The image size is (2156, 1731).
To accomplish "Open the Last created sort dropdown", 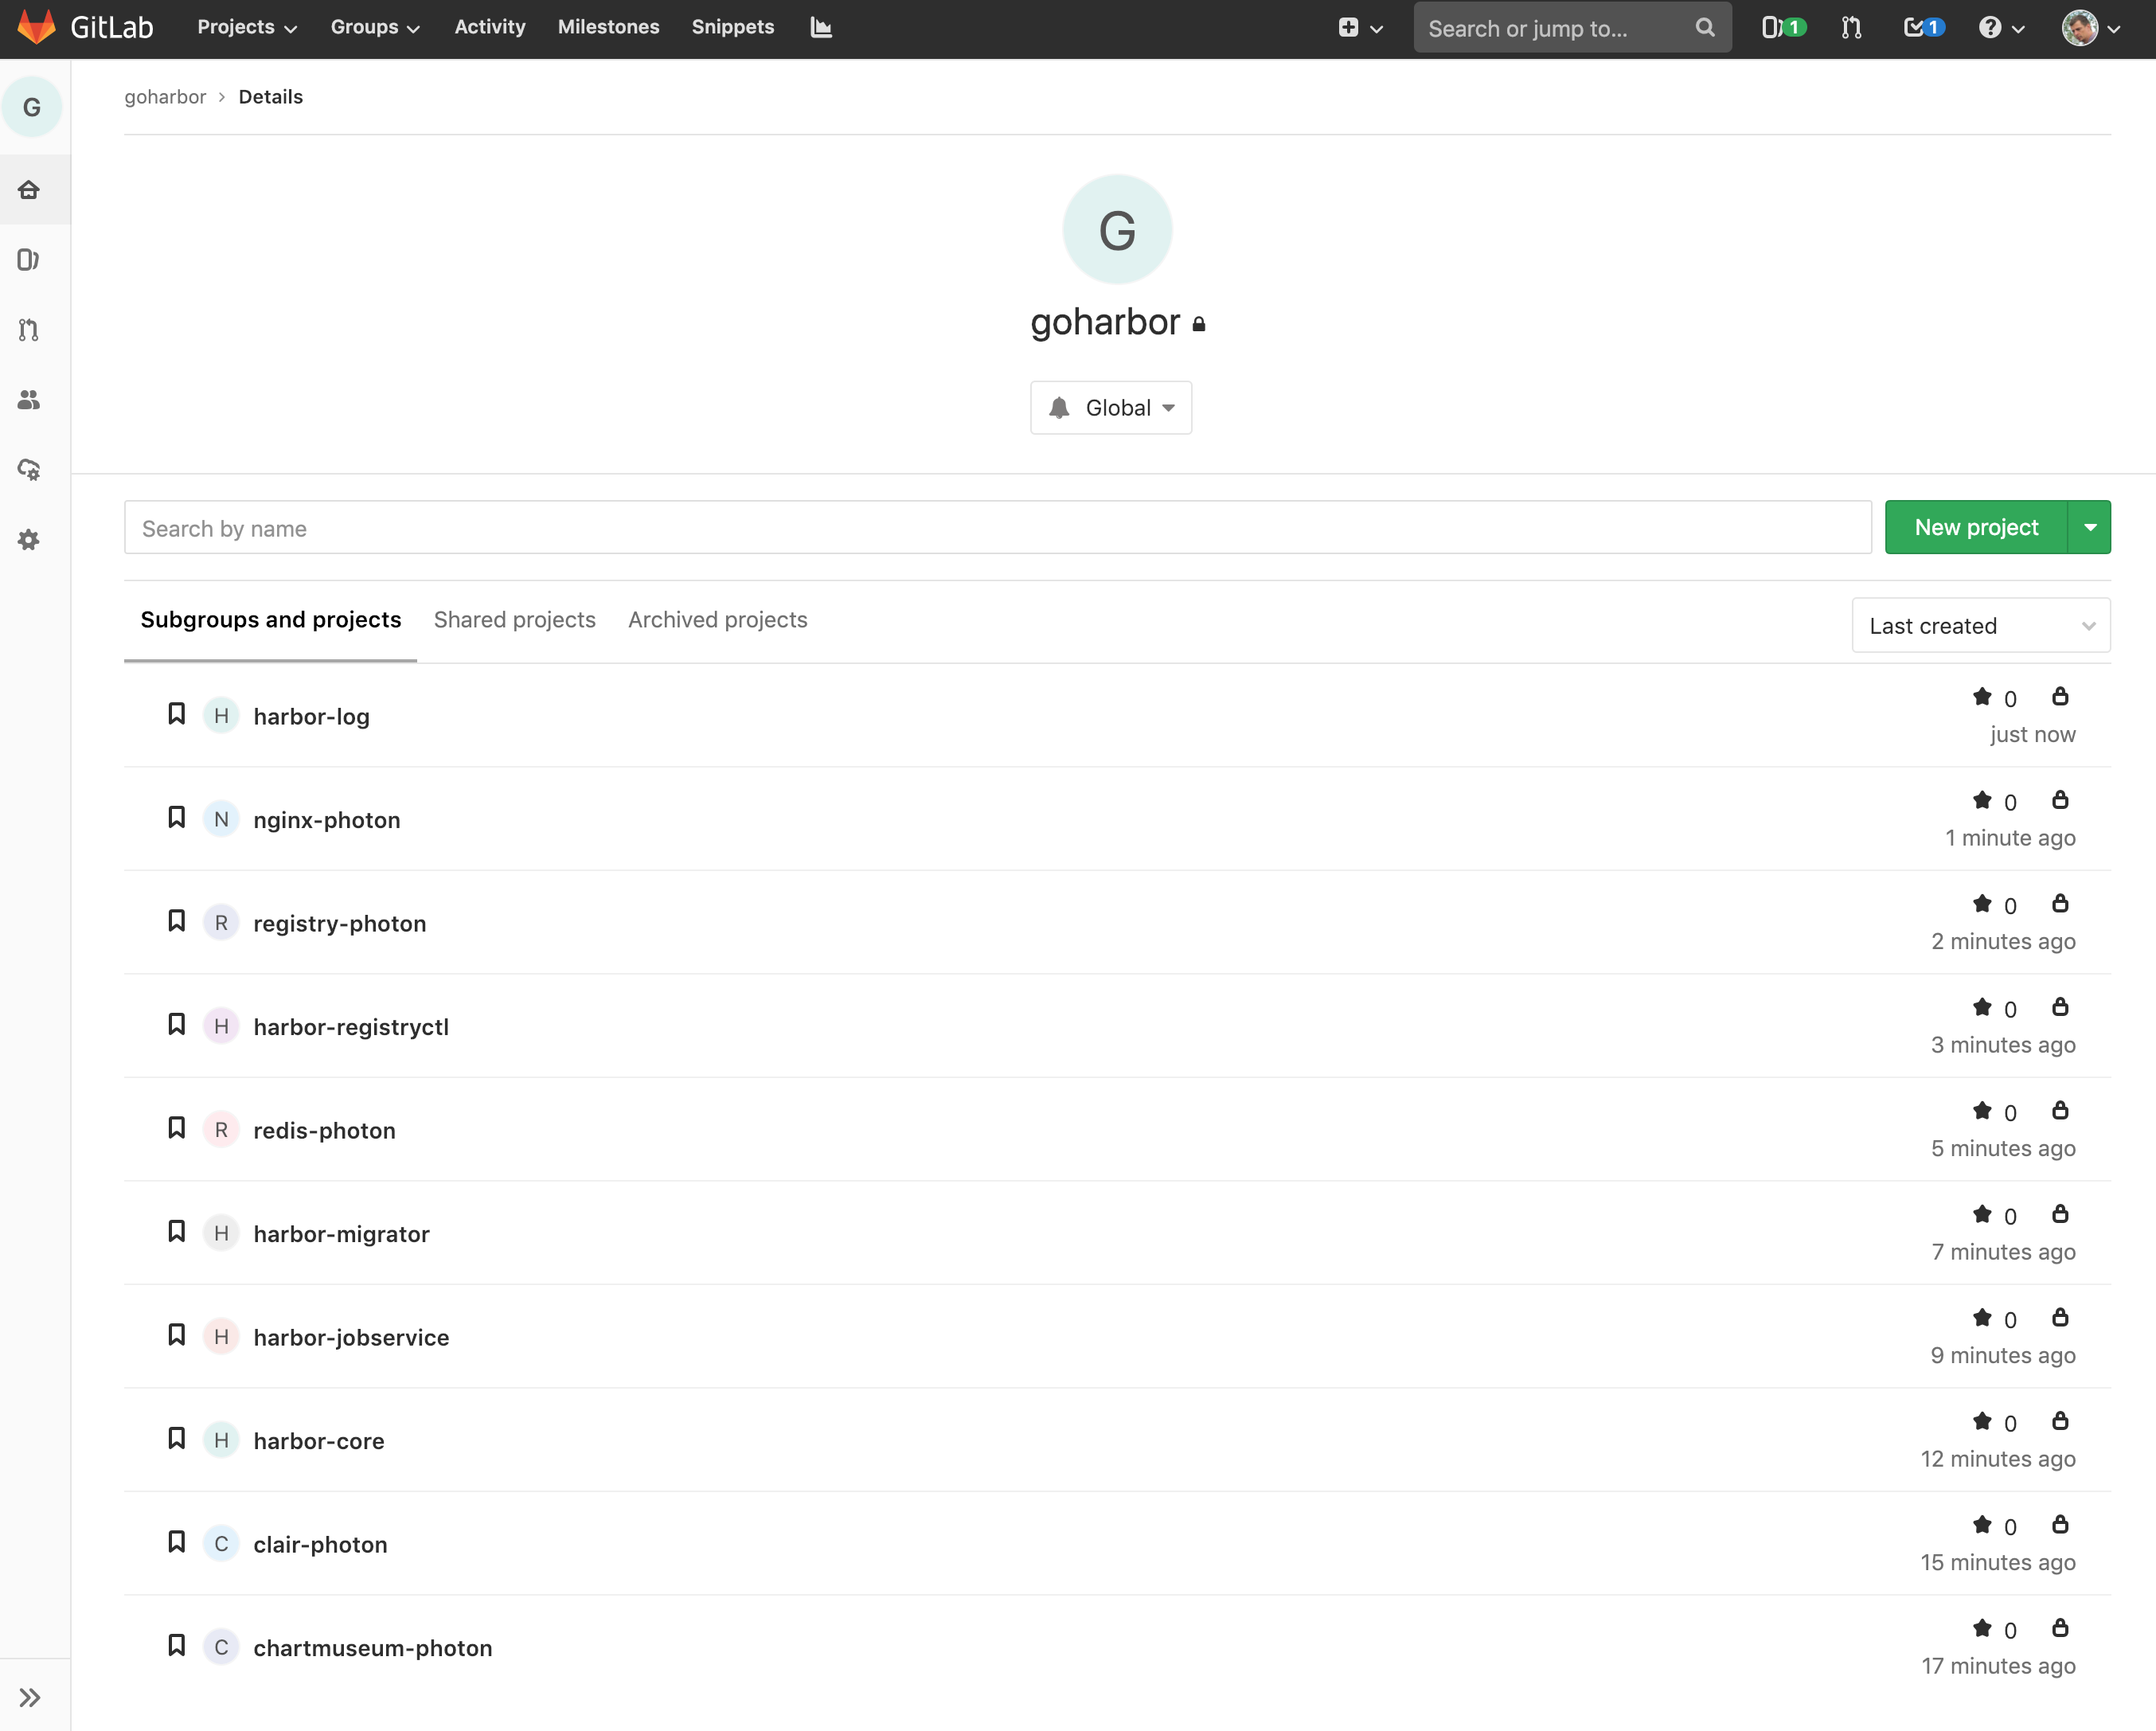I will coord(1981,626).
